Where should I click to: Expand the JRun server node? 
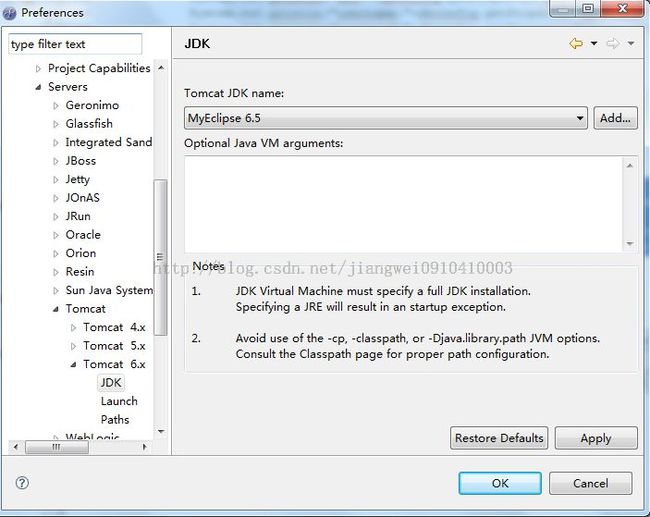click(56, 216)
